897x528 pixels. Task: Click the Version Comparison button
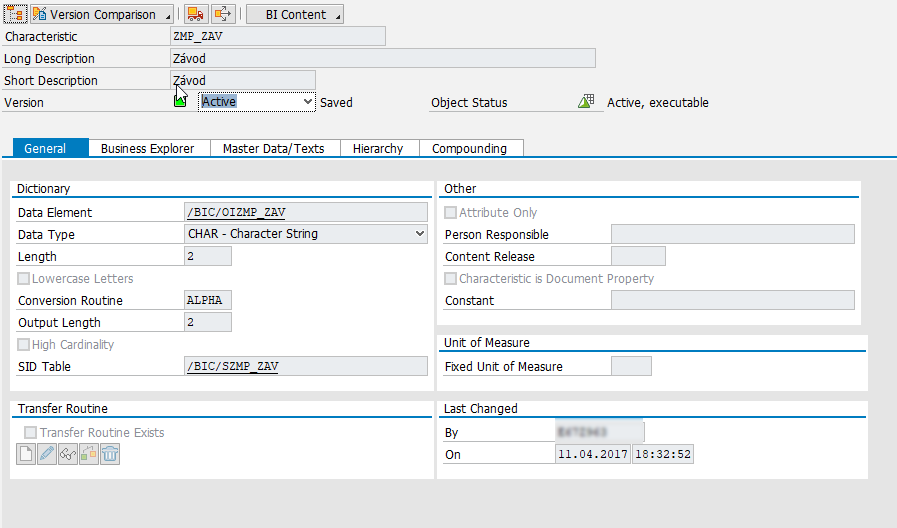point(101,15)
